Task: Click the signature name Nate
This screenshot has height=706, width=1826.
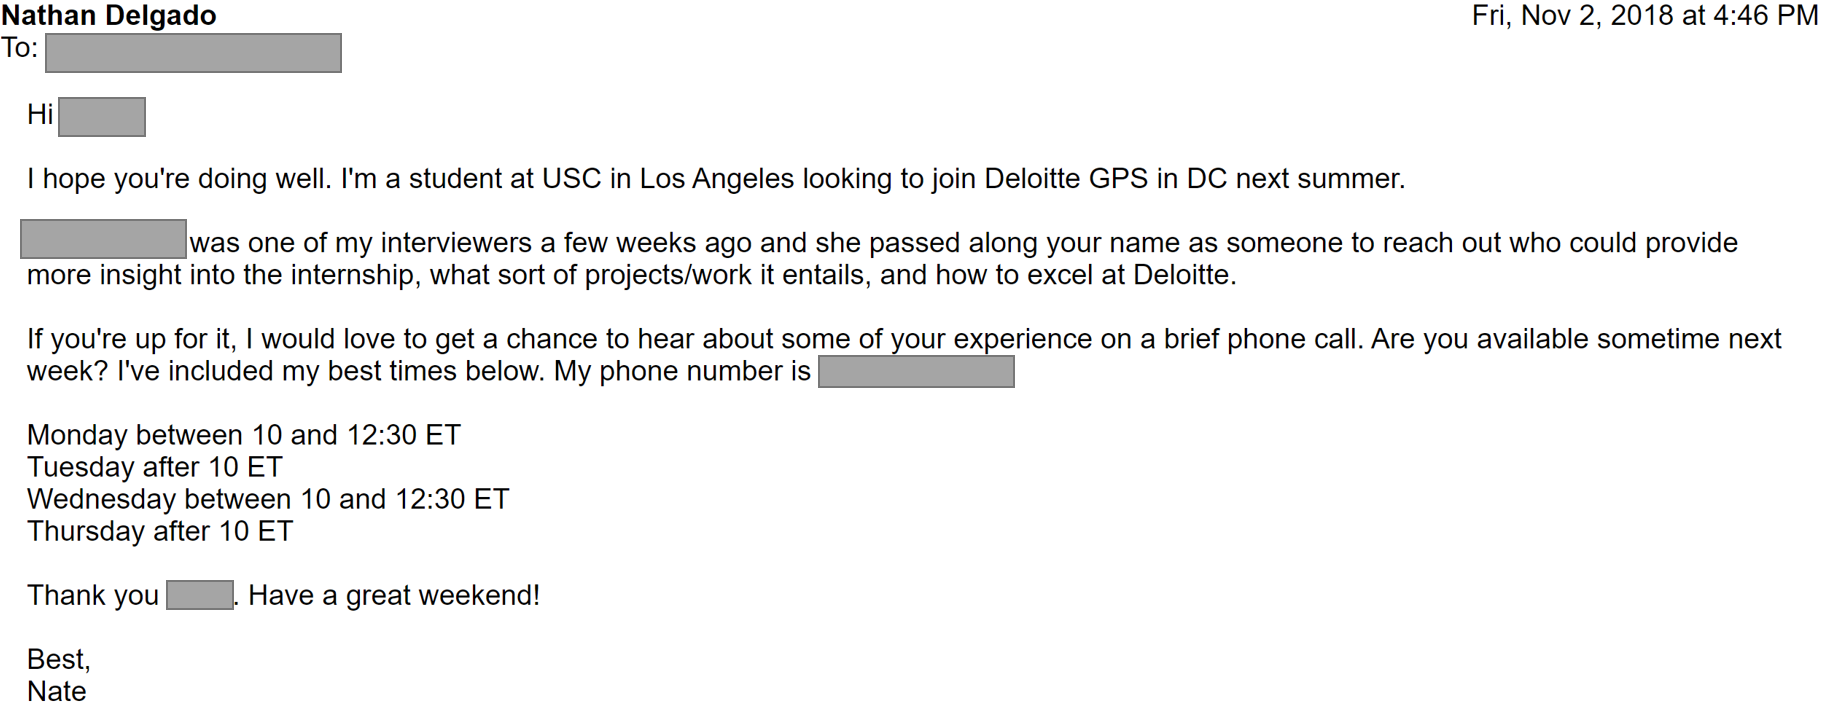Action: (57, 691)
